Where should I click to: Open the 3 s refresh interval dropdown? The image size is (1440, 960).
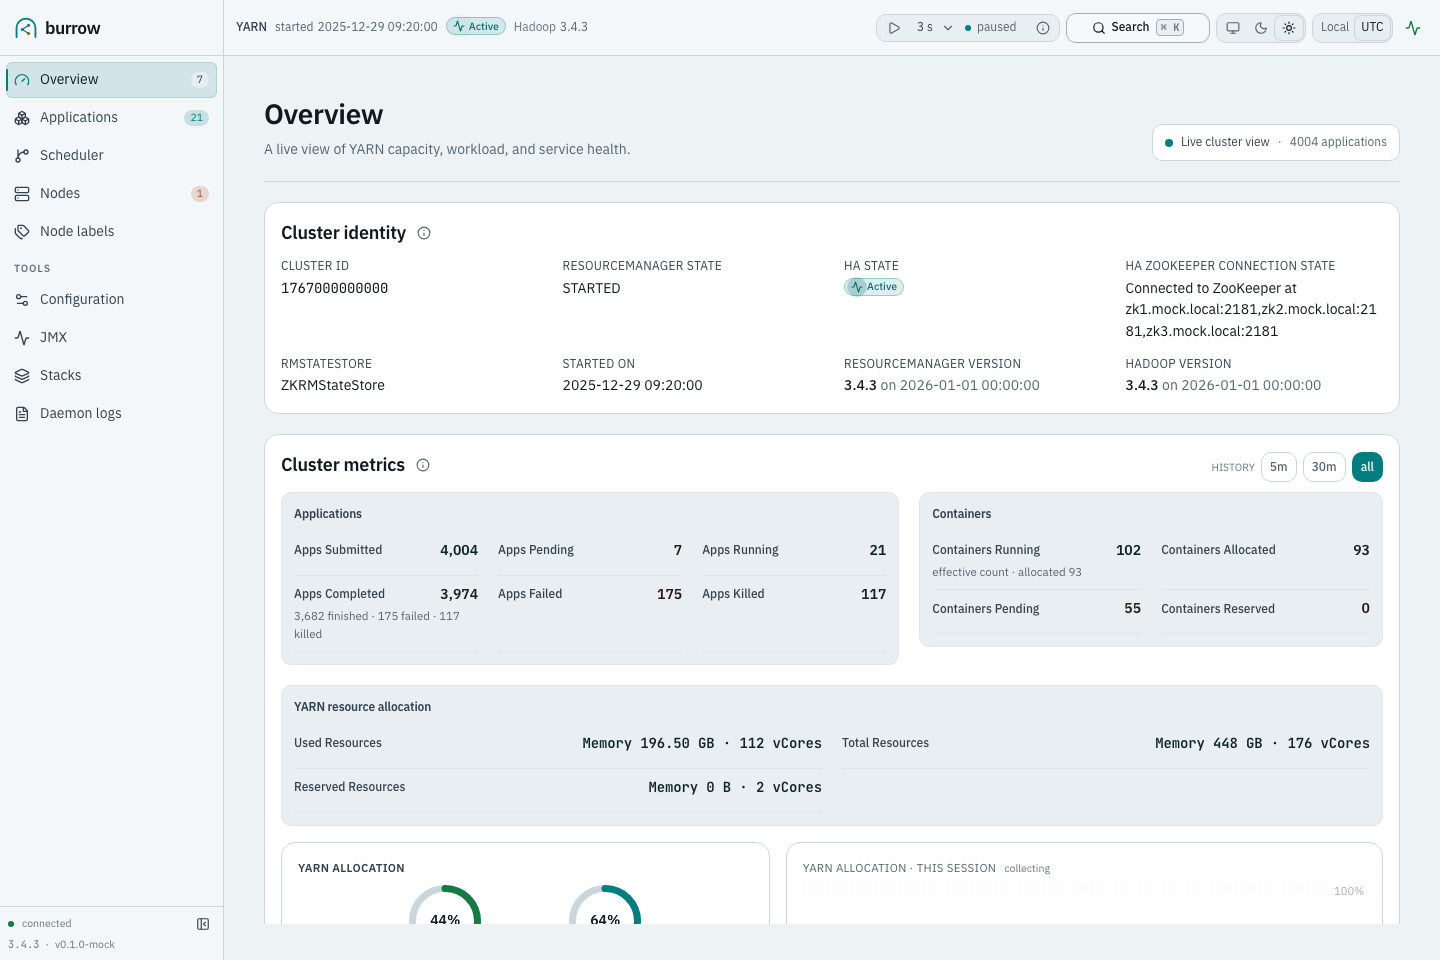pyautogui.click(x=934, y=28)
